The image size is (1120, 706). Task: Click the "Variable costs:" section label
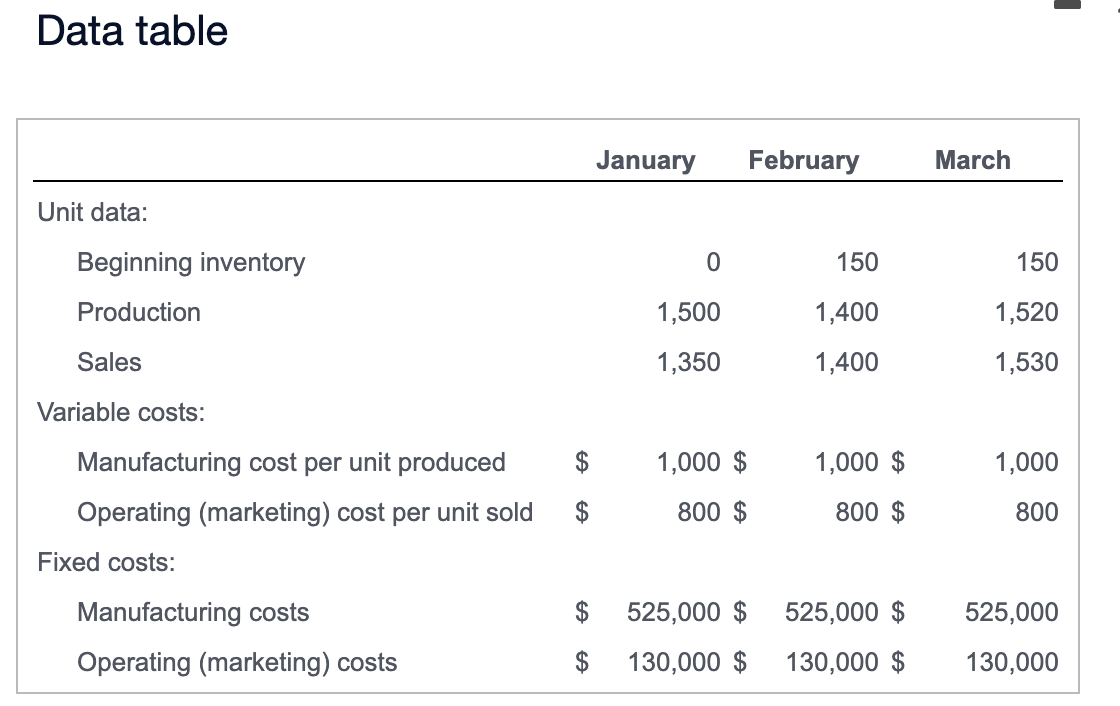[120, 412]
